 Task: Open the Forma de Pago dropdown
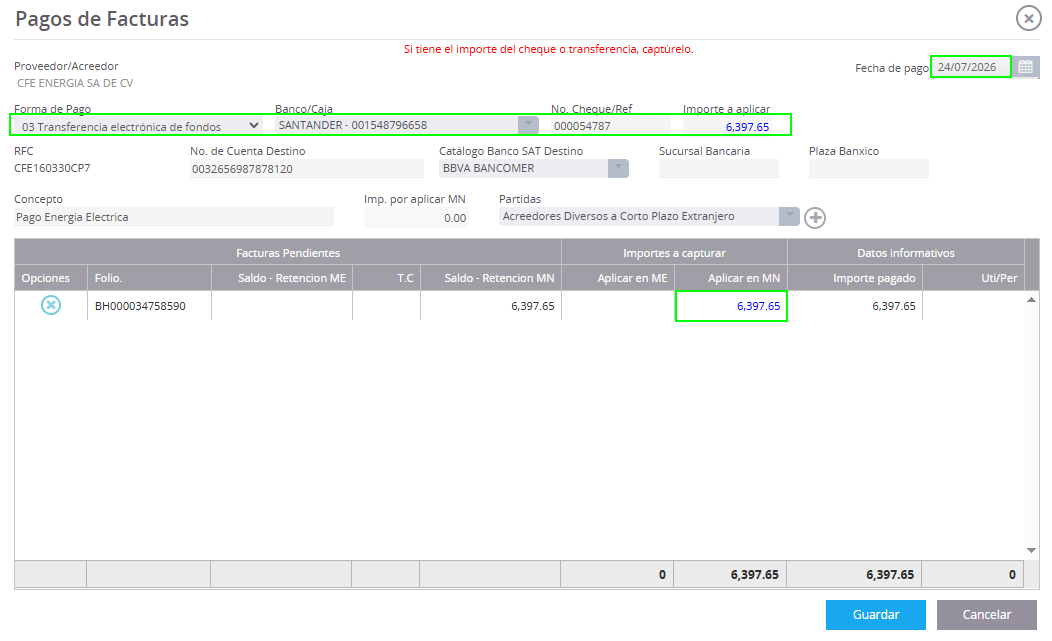tap(137, 126)
